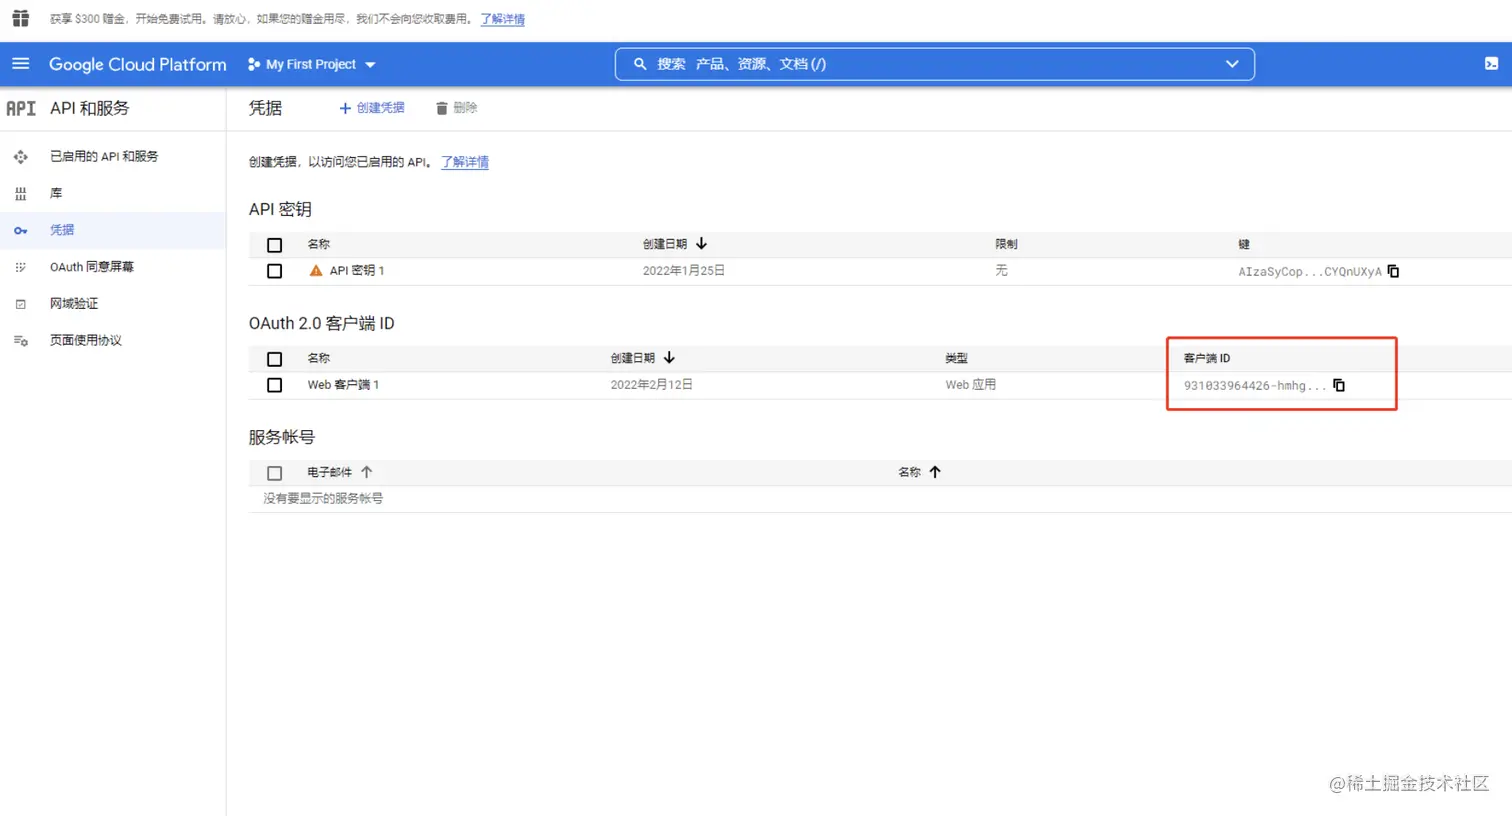Click the 页面使用协议 settings-list icon
Viewport: 1512px width, 816px height.
click(20, 341)
